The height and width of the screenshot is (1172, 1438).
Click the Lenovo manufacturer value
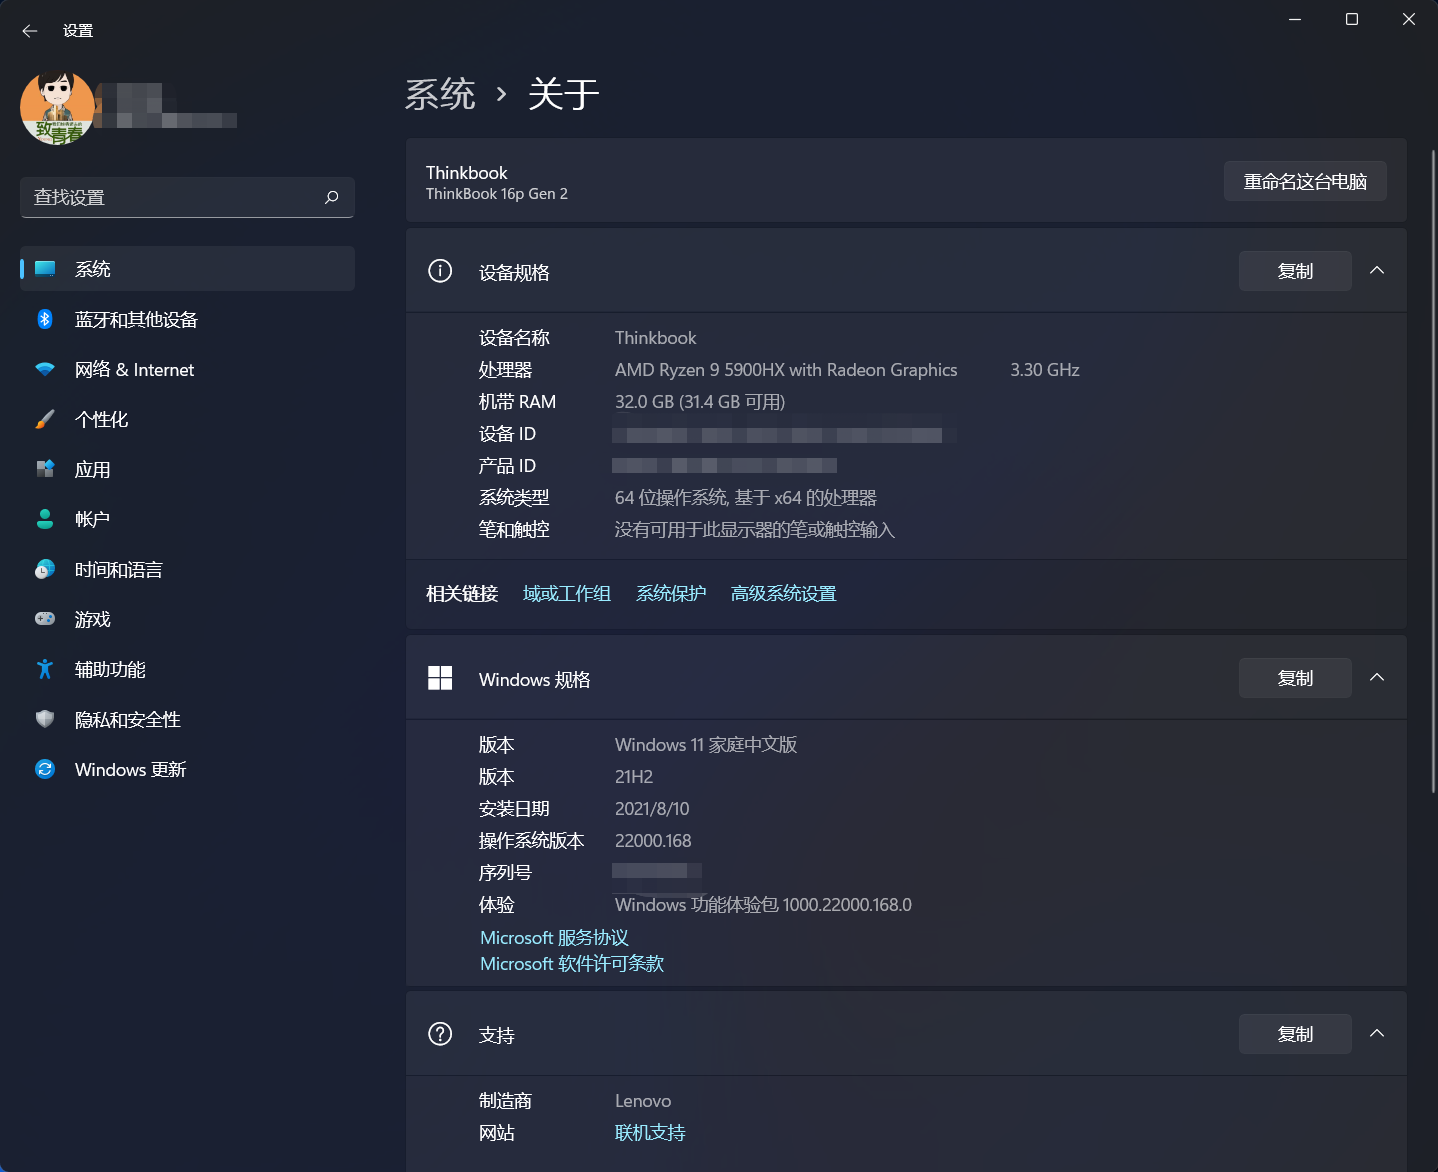(643, 1101)
